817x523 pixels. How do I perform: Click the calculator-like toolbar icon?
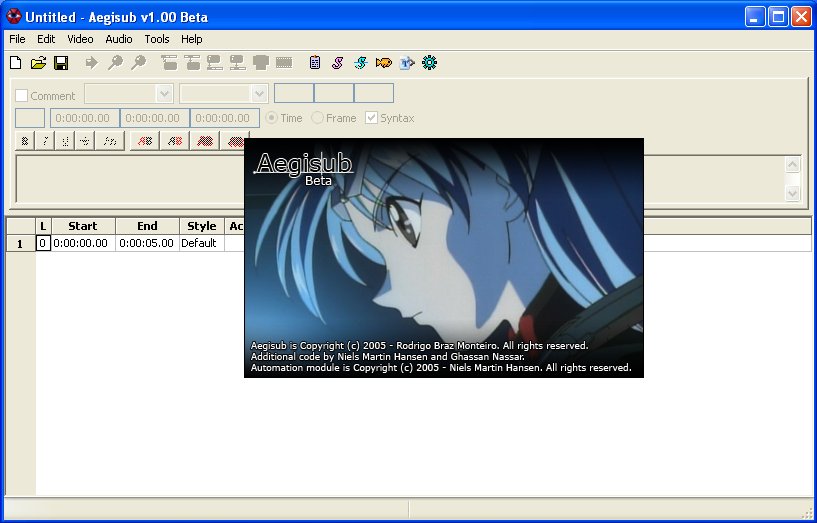[x=315, y=63]
